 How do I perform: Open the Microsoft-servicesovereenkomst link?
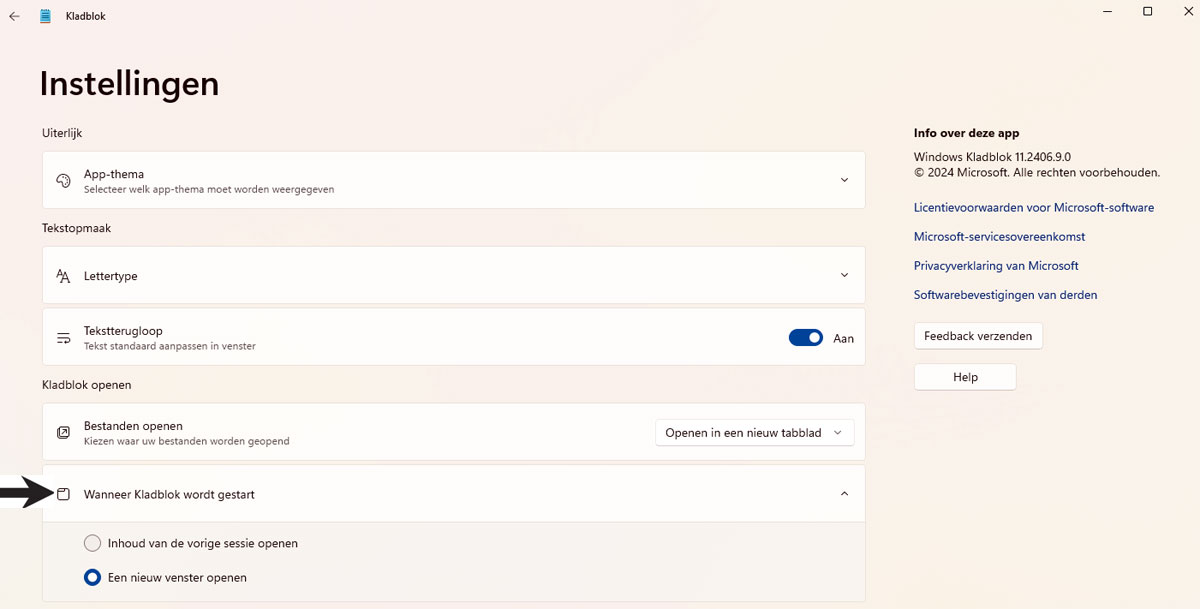tap(999, 237)
